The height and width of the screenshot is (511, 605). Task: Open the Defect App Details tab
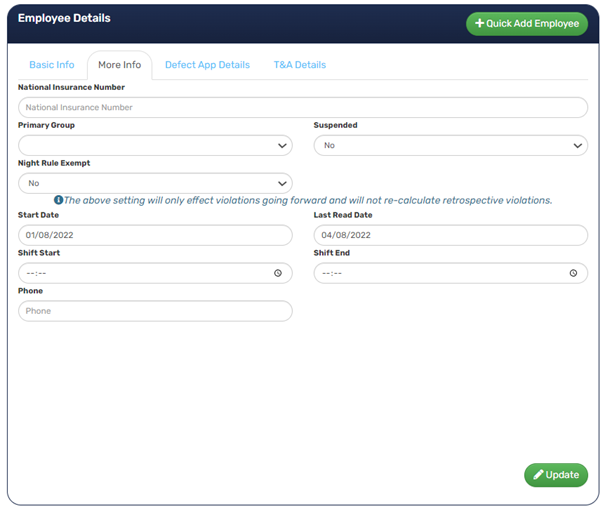tap(207, 65)
